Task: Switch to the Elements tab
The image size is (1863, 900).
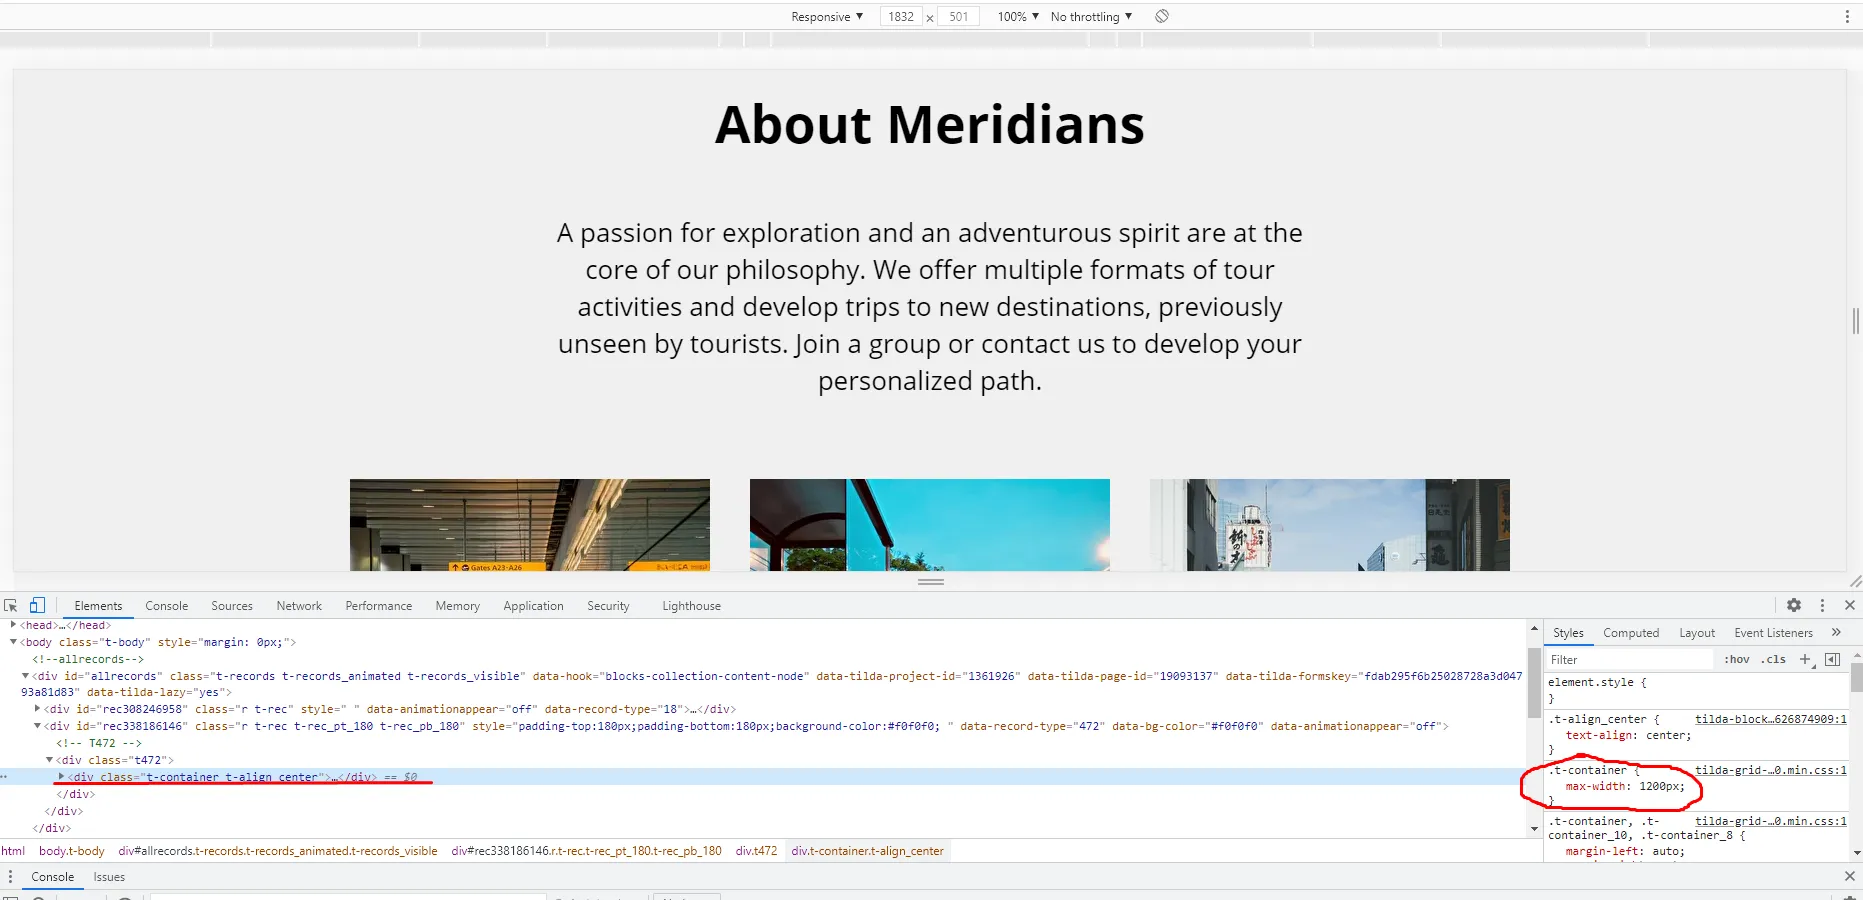Action: (x=98, y=606)
